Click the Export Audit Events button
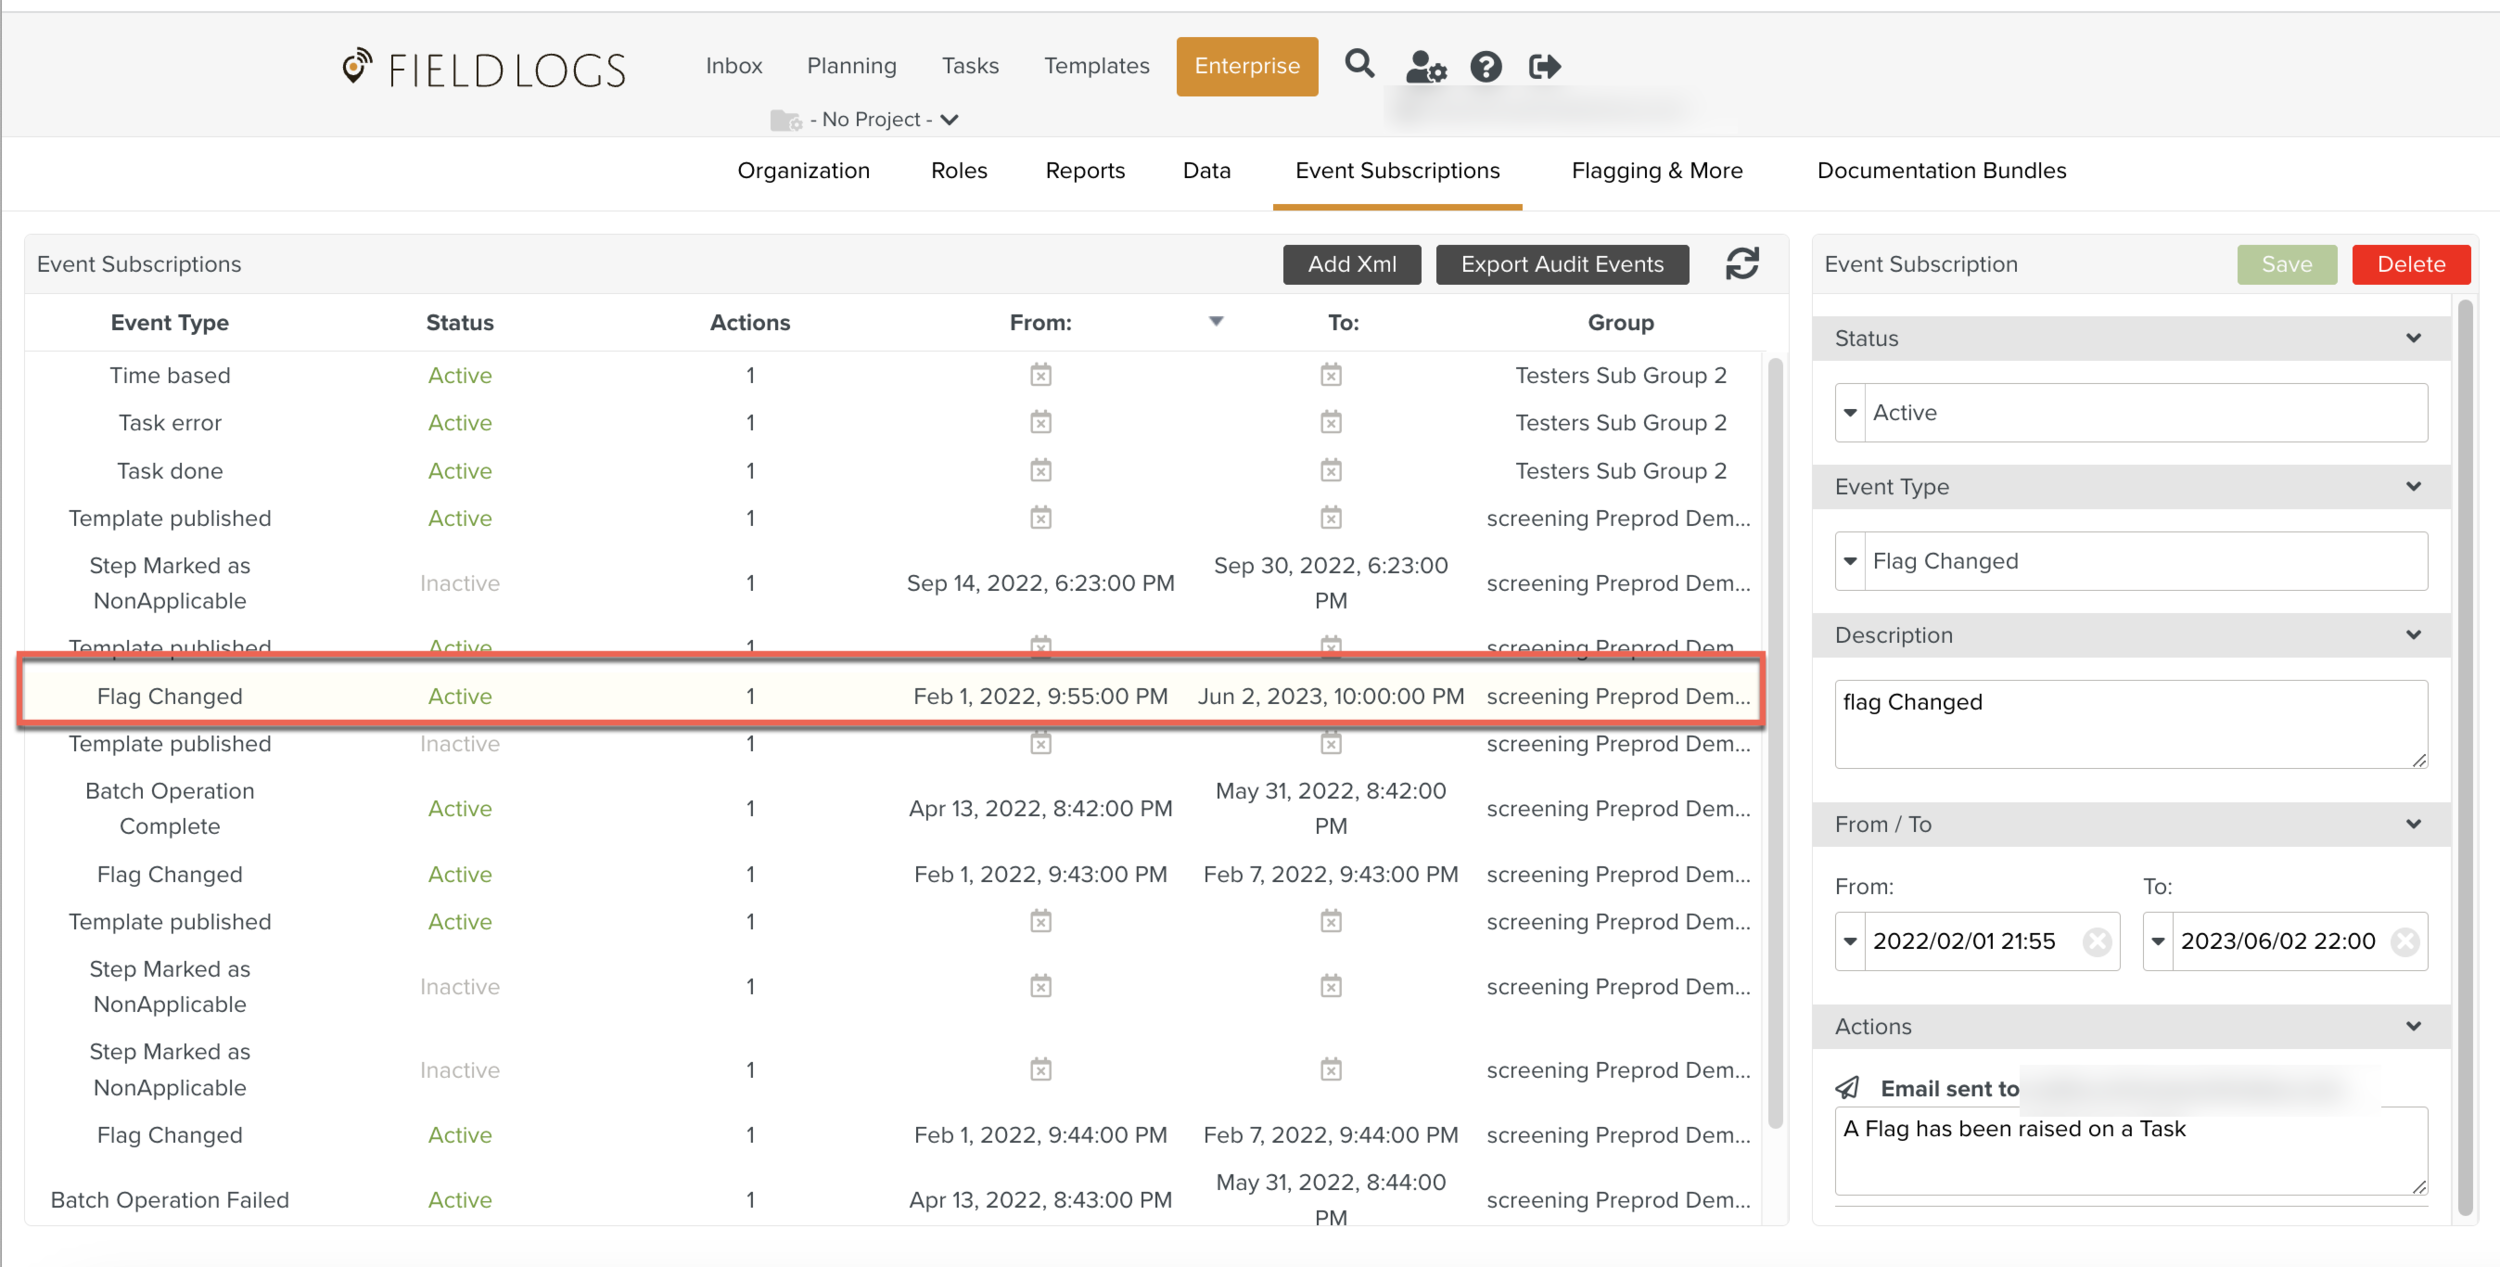The width and height of the screenshot is (2500, 1267). point(1562,264)
